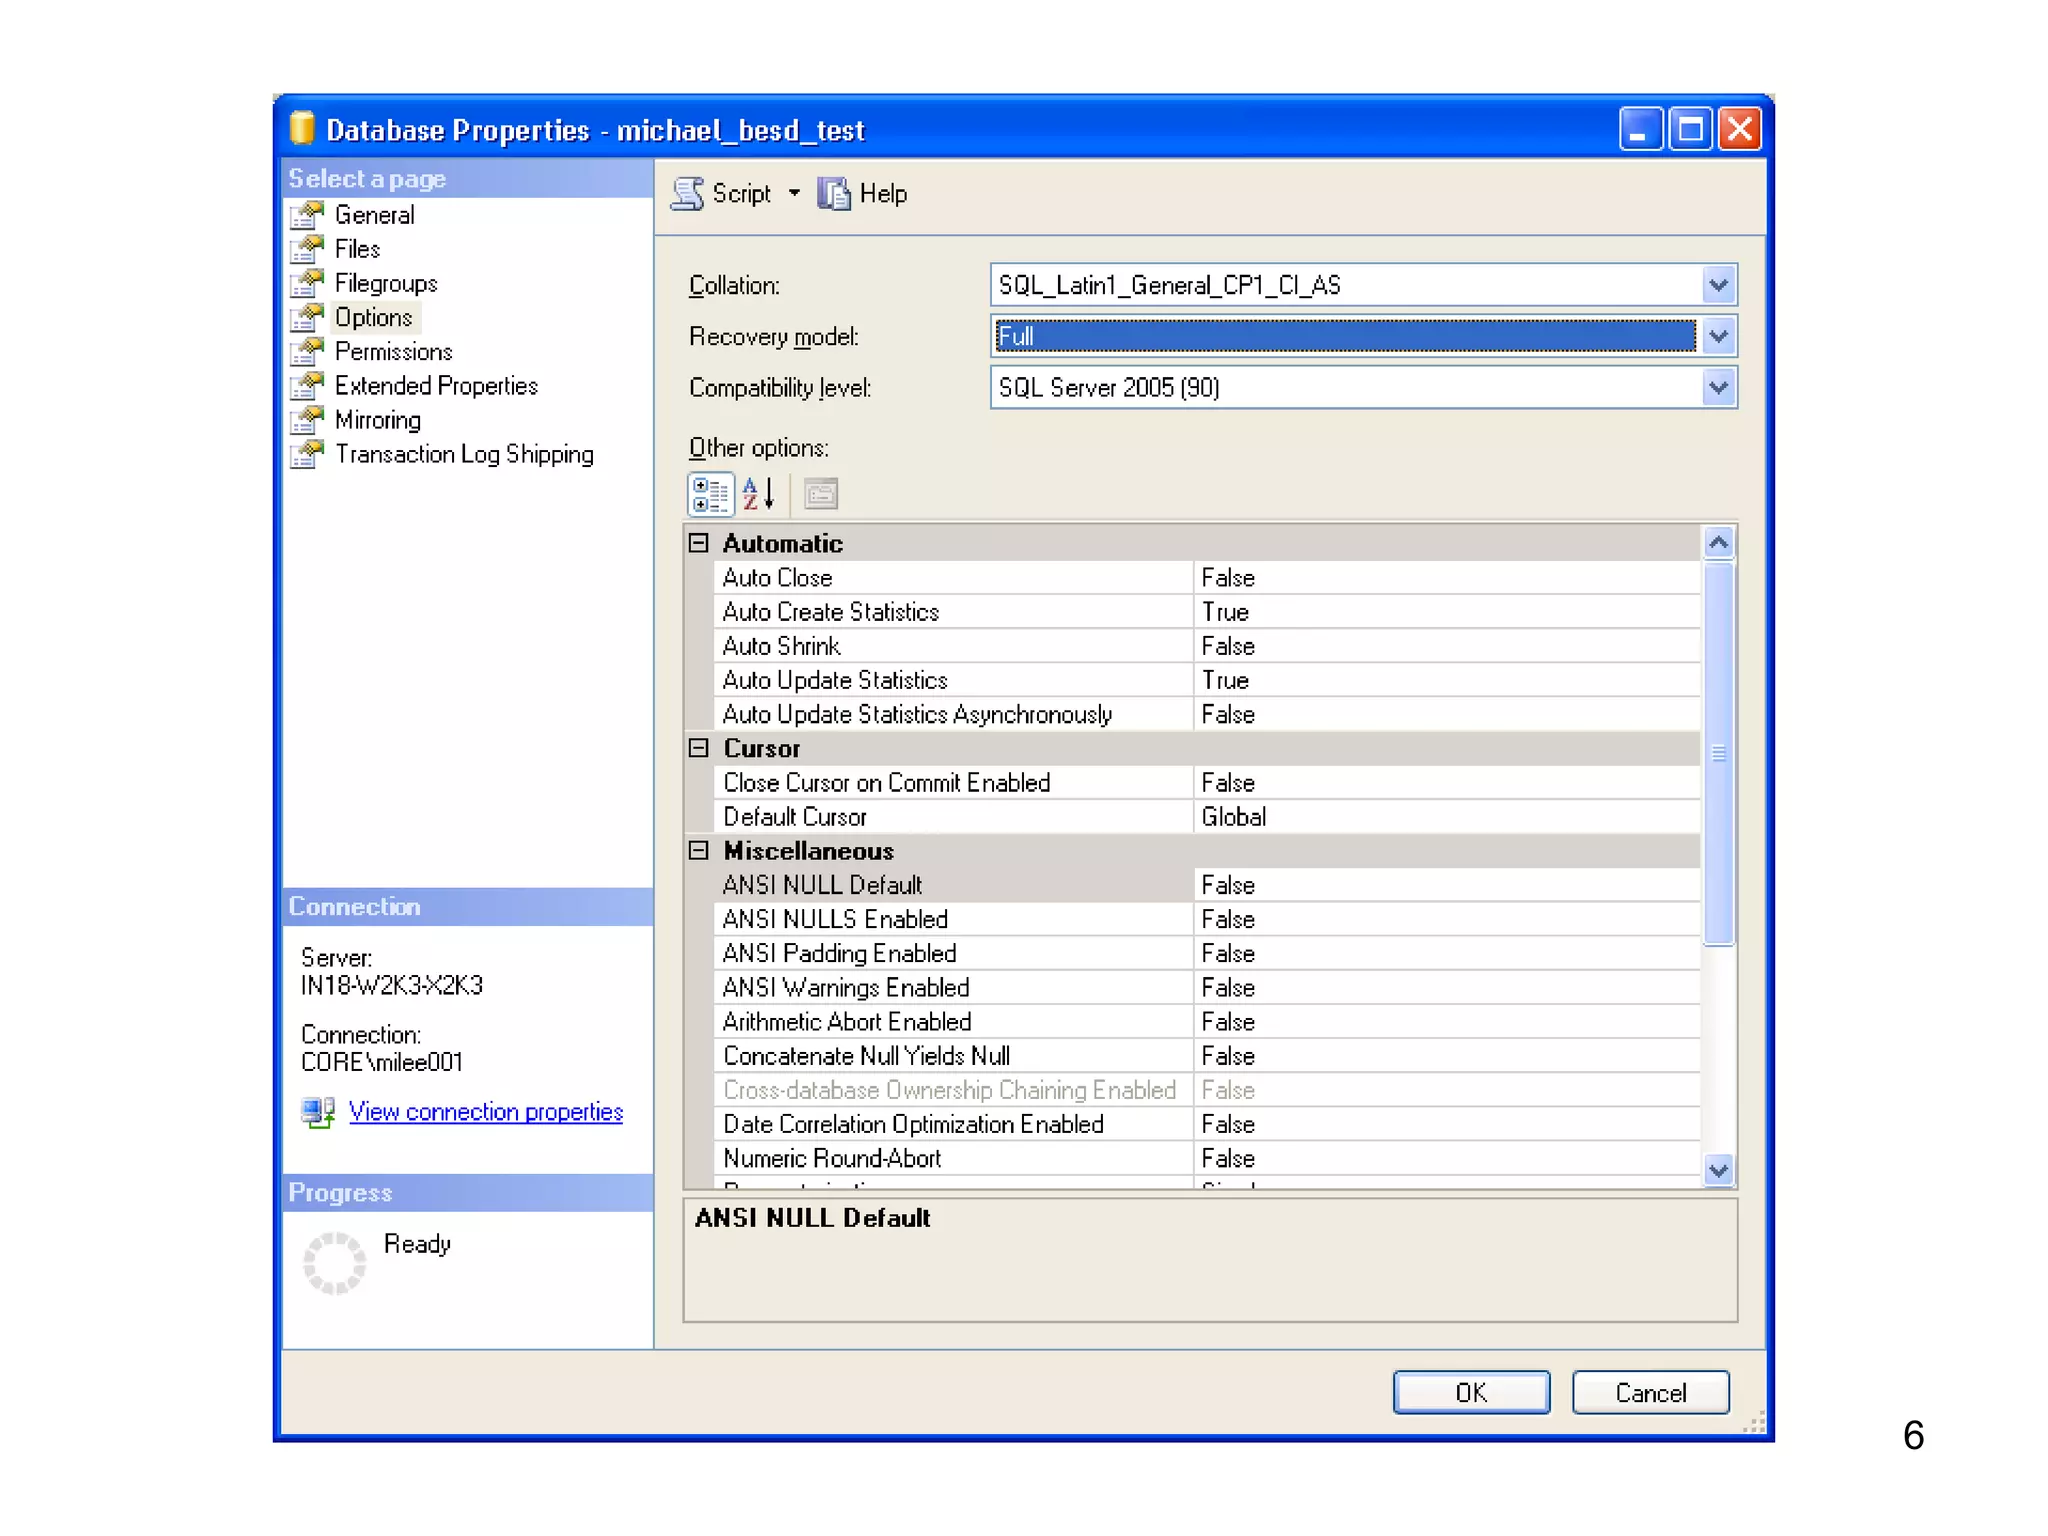Collapse the Miscellaneous category
The image size is (2048, 1536).
tap(699, 851)
